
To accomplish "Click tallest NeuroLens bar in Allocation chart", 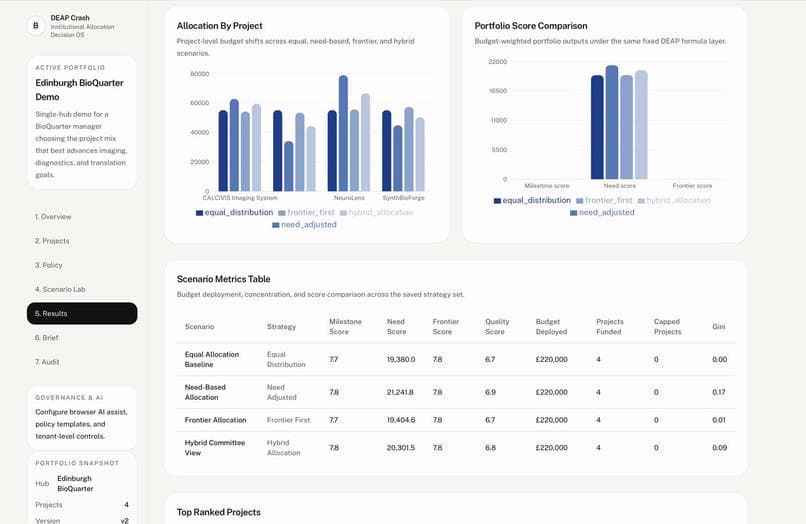I will 343,134.
